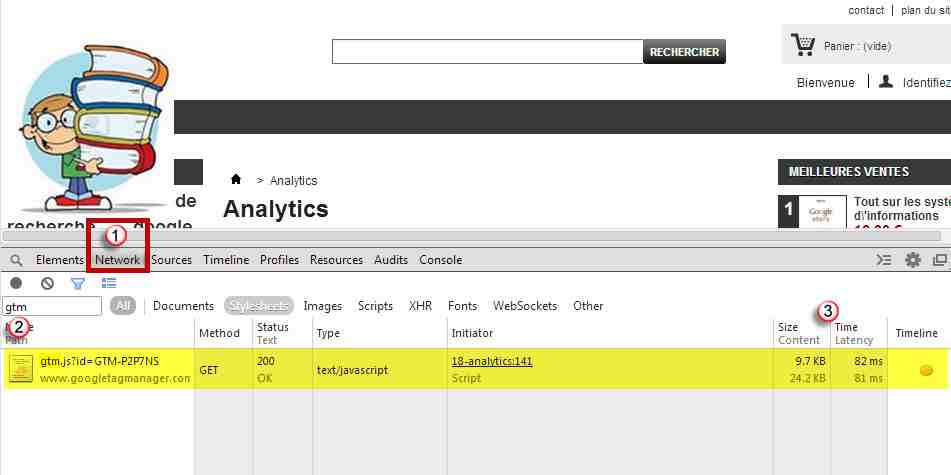Click the Identifiez login link
The width and height of the screenshot is (951, 475).
[926, 83]
